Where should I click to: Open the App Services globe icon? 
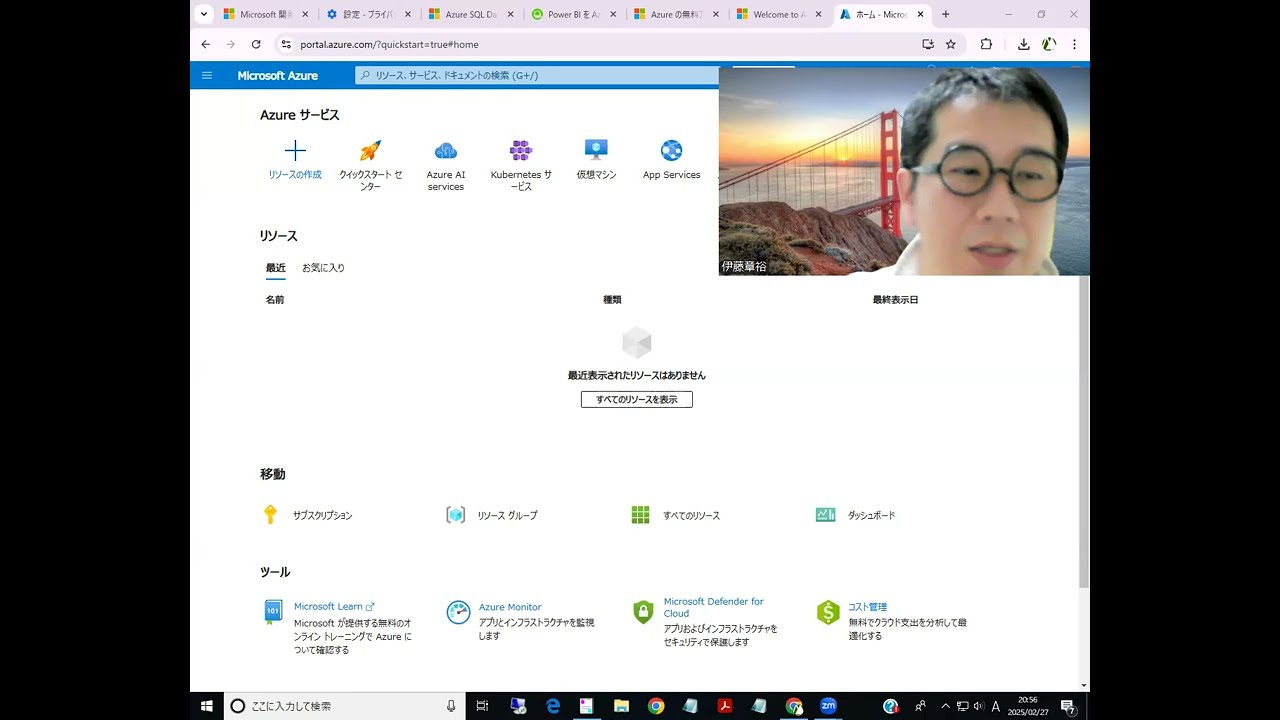[x=671, y=151]
